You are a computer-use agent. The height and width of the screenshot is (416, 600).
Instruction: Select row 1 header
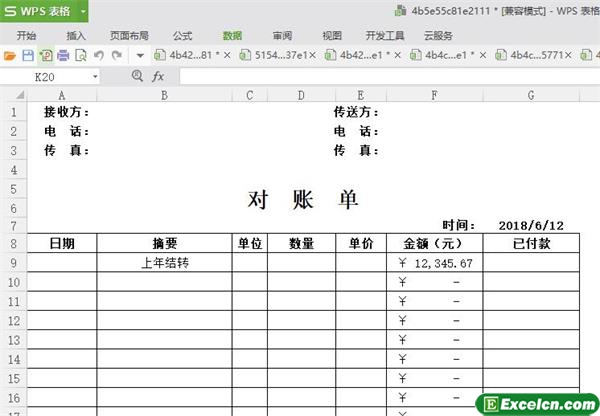click(x=14, y=112)
